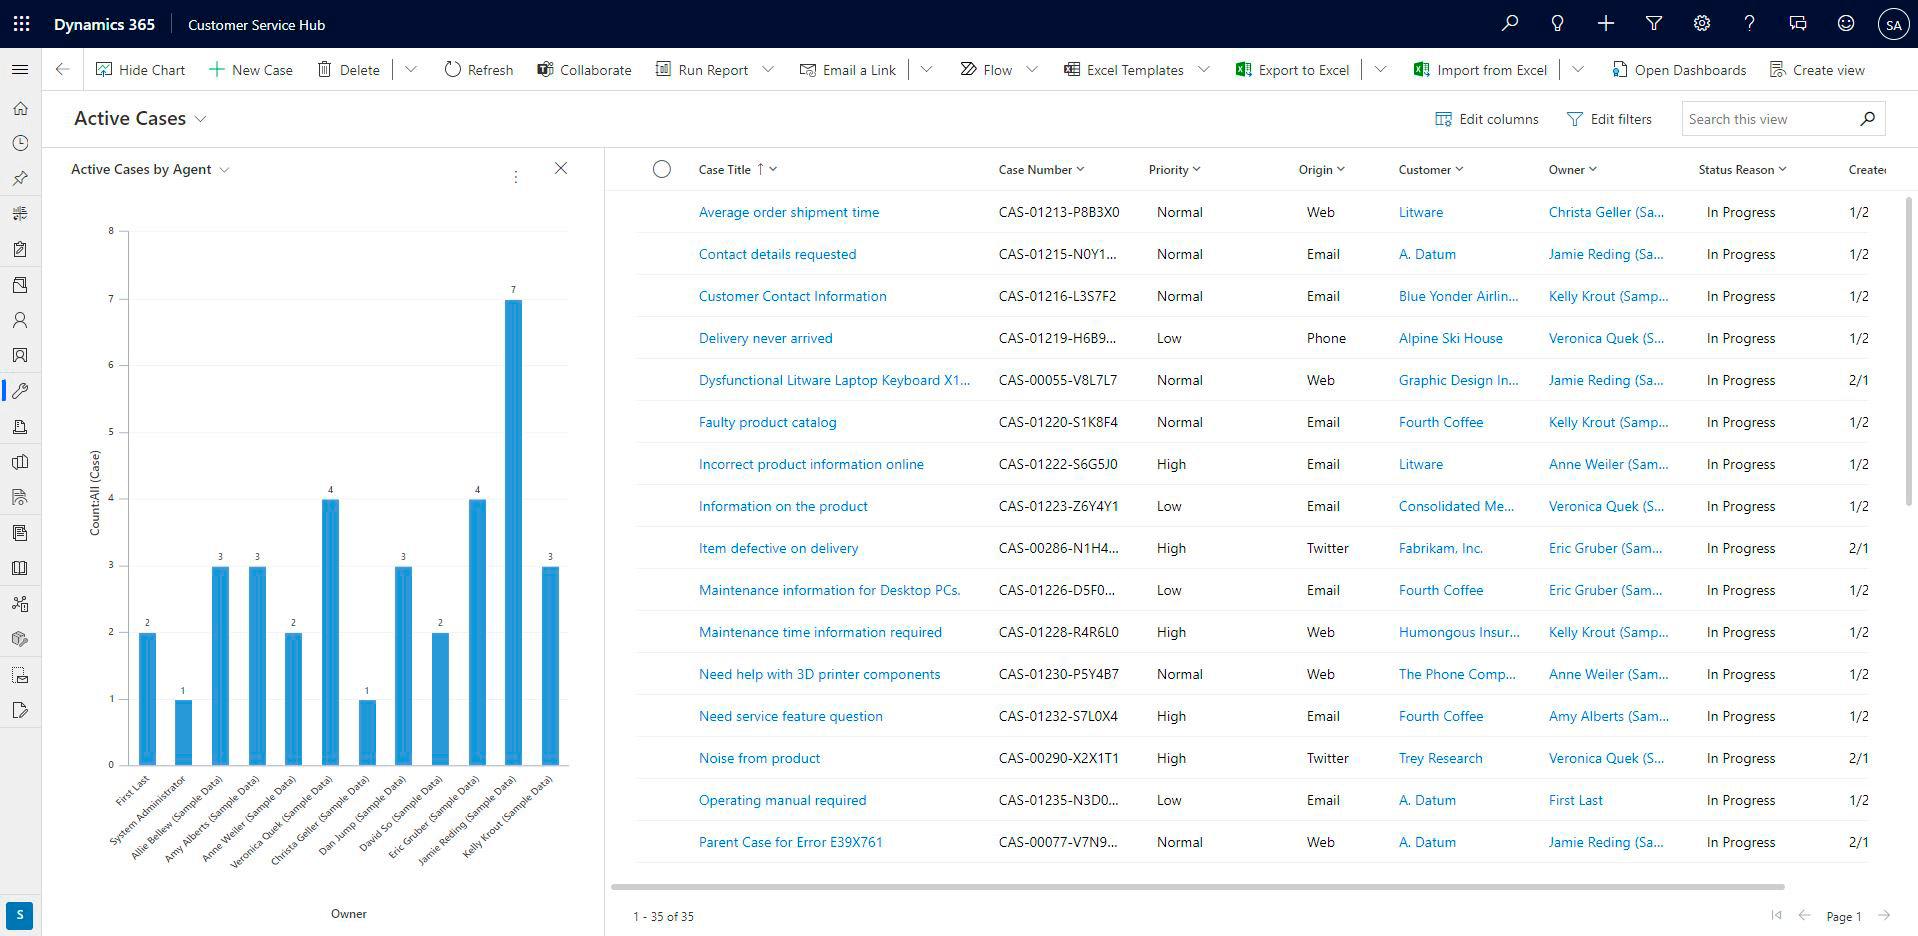Click search icon in Search this view
This screenshot has width=1918, height=936.
(x=1867, y=119)
